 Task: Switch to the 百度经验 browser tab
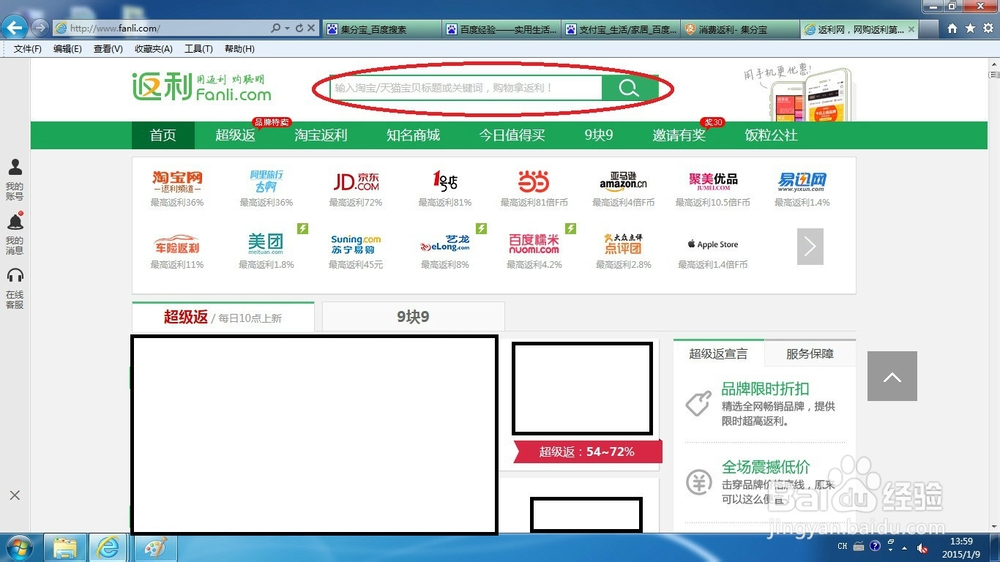point(501,29)
